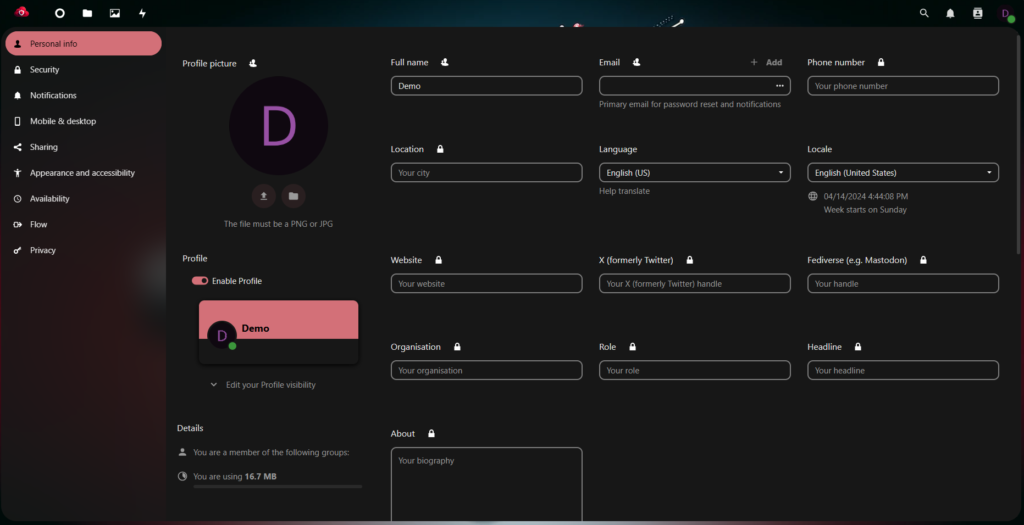Go to Availability settings
Image resolution: width=1024 pixels, height=525 pixels.
(x=84, y=199)
